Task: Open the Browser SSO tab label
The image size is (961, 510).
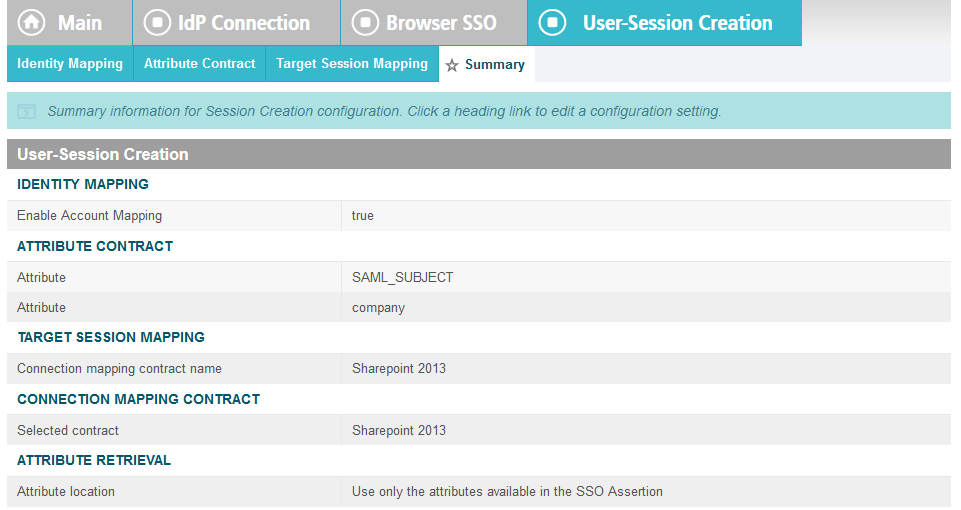Action: click(441, 23)
